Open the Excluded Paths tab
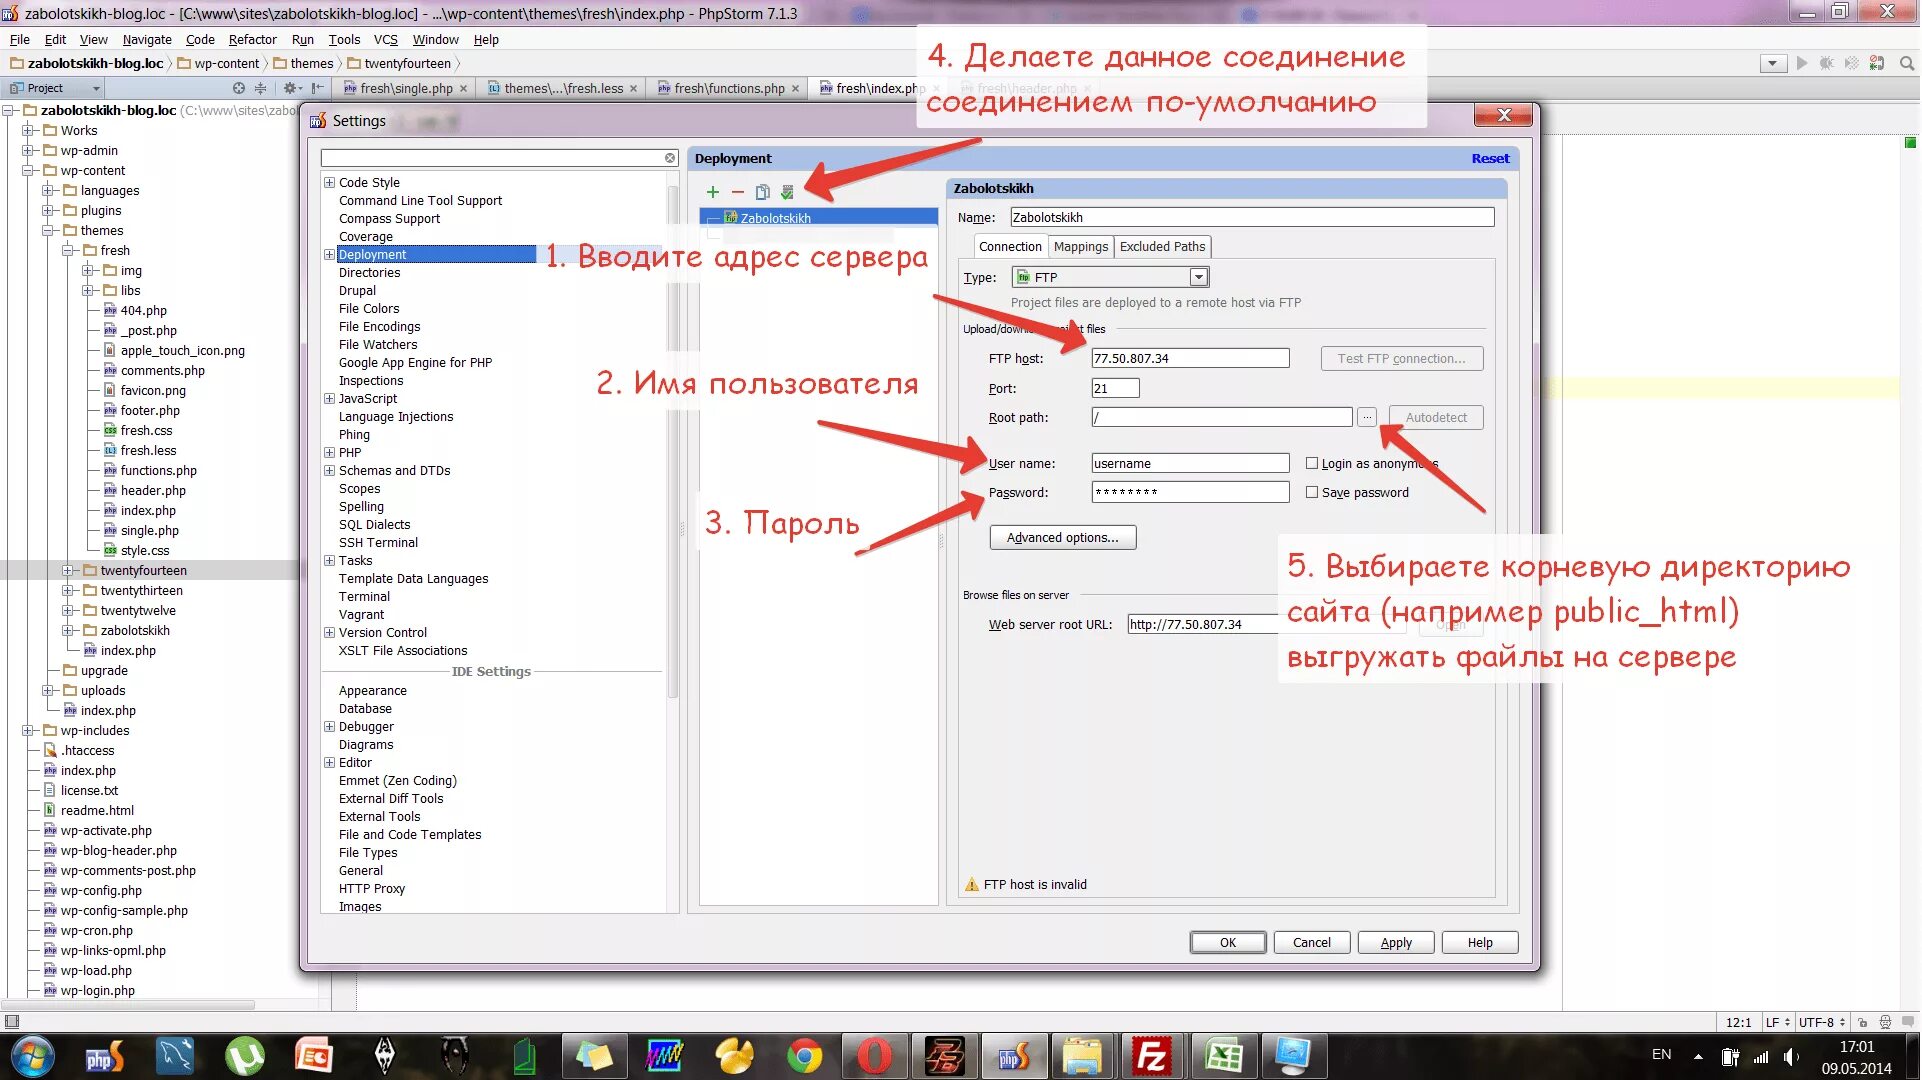 click(x=1162, y=247)
